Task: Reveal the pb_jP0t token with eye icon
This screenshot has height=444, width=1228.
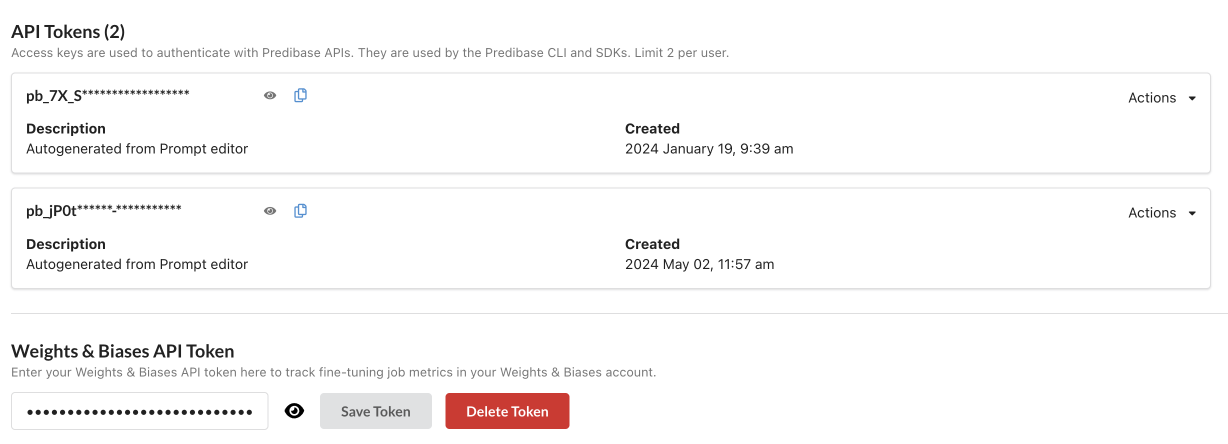Action: (x=270, y=211)
